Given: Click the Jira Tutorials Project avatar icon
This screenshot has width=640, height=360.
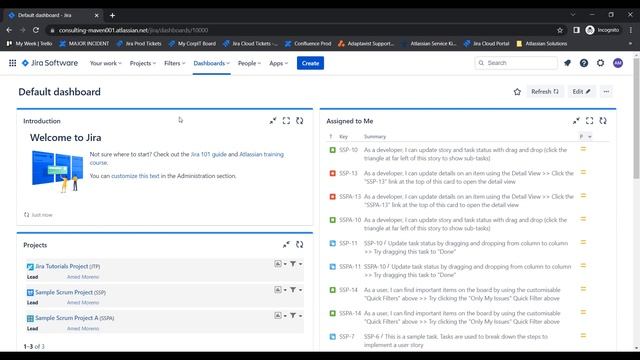Looking at the screenshot, I should point(30,267).
